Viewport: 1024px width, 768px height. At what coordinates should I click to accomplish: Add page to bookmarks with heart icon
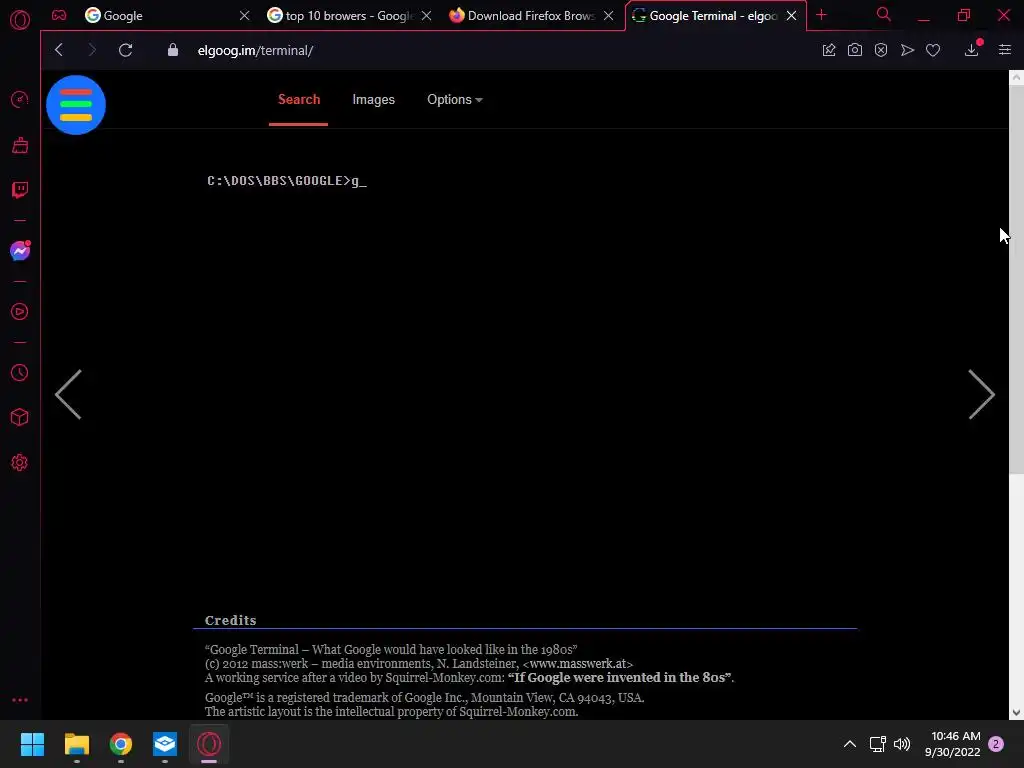pos(933,50)
